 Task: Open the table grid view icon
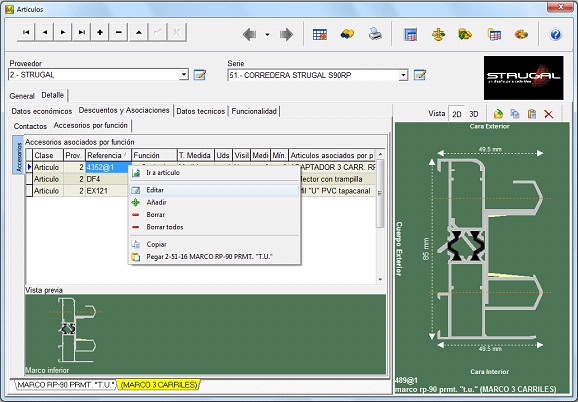click(x=320, y=34)
